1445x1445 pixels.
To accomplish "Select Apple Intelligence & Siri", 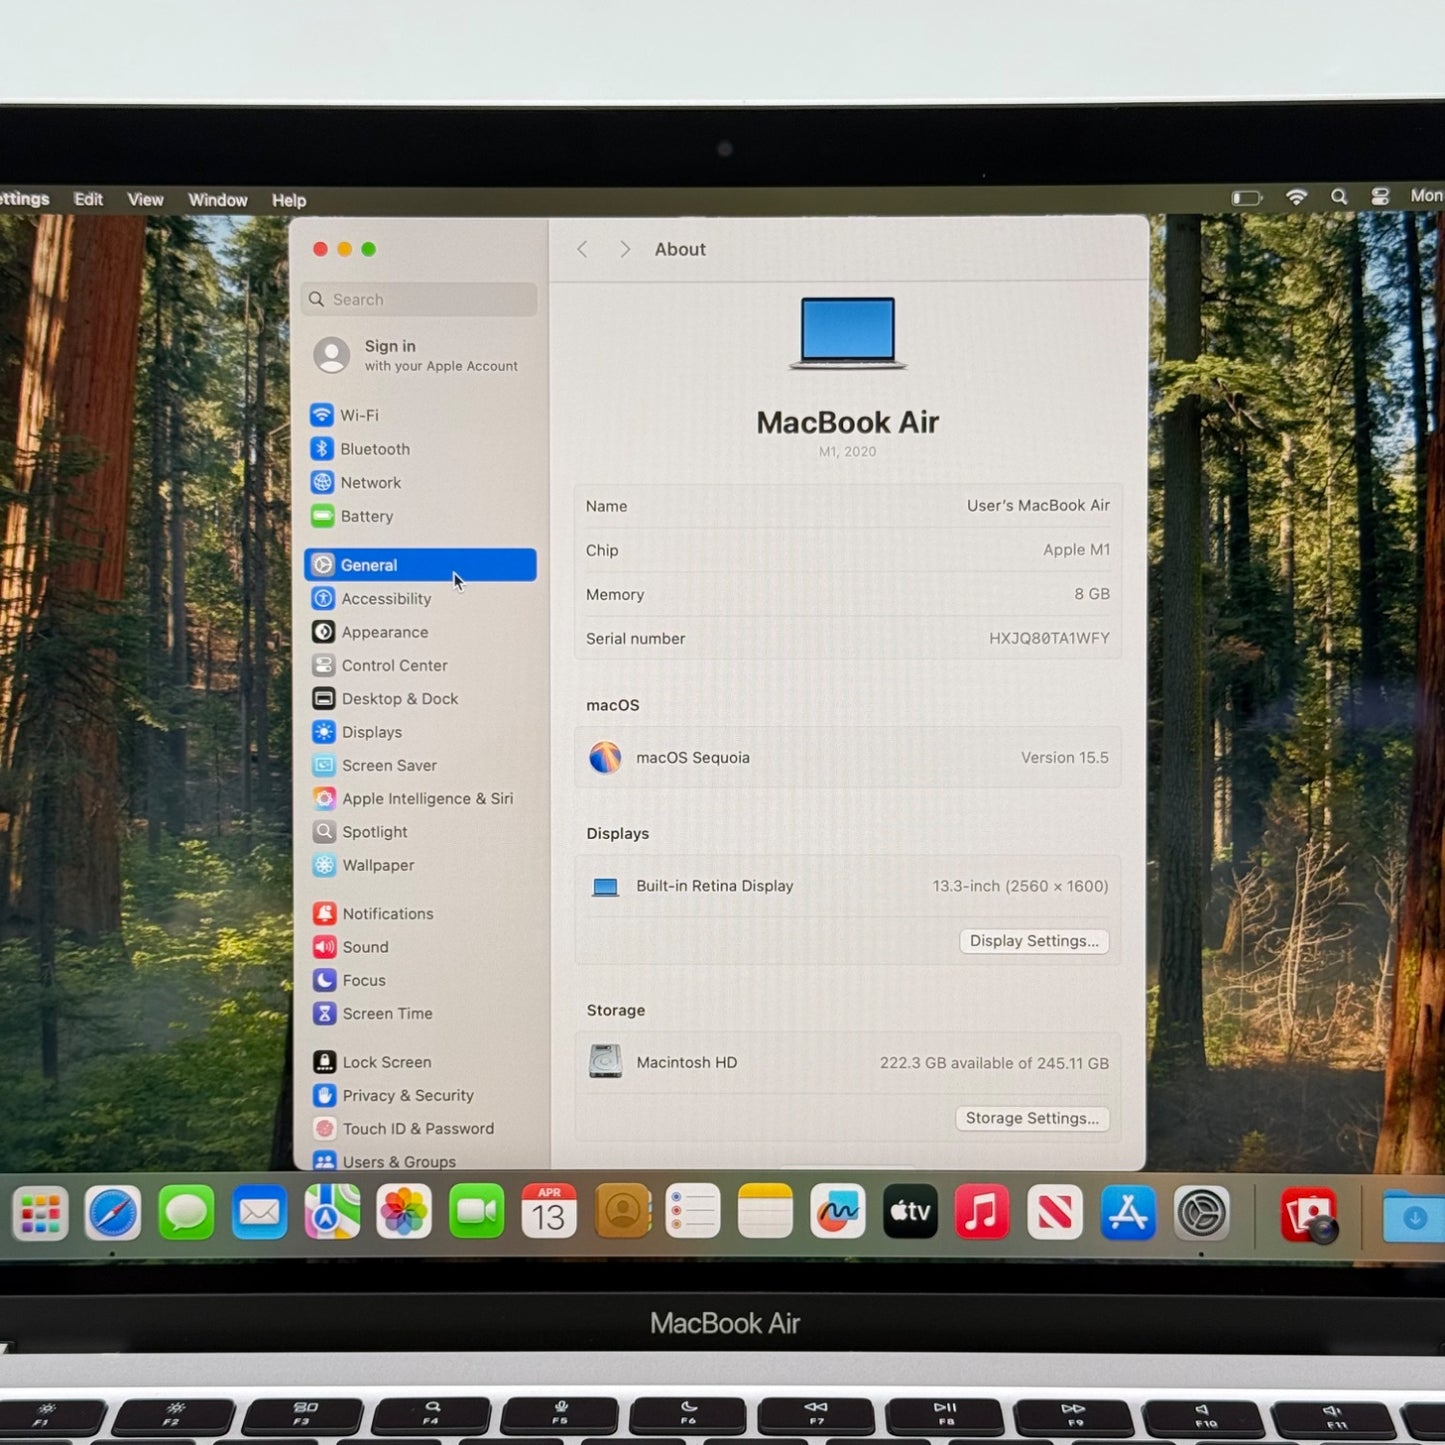I will 426,798.
